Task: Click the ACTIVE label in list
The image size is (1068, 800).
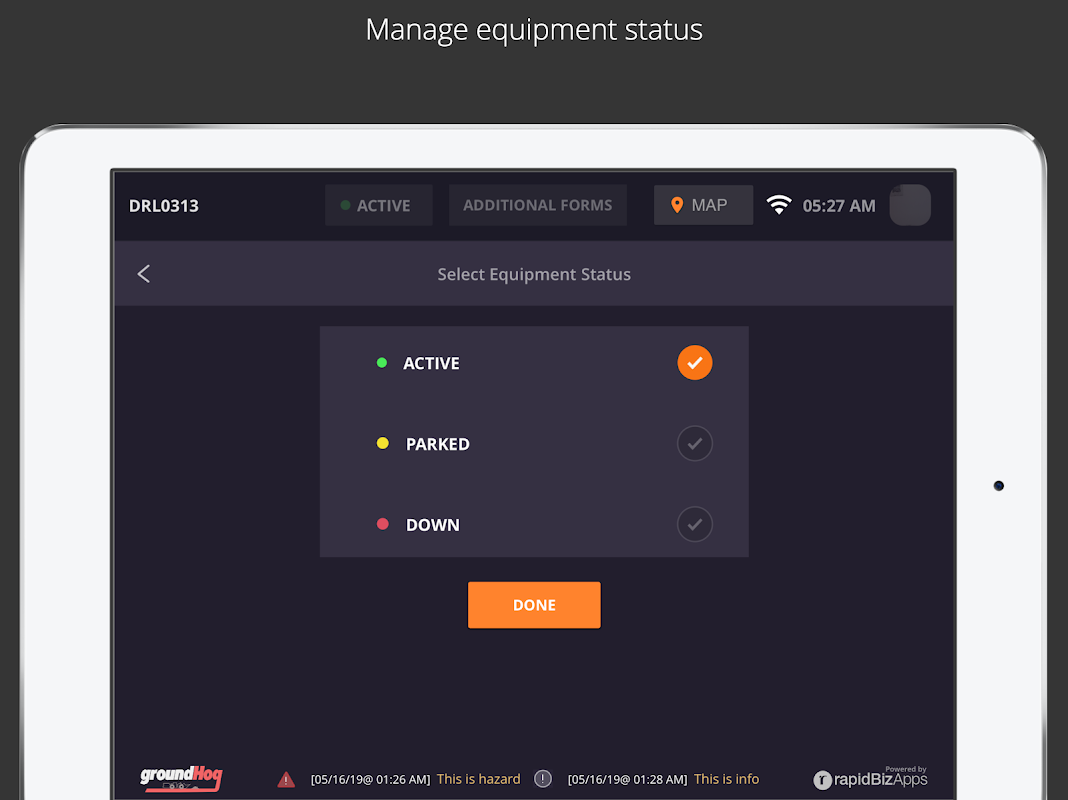Action: 431,364
